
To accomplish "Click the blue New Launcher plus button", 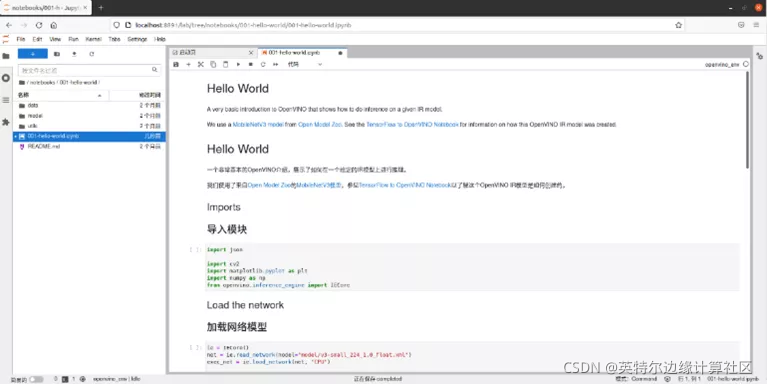I will [33, 54].
